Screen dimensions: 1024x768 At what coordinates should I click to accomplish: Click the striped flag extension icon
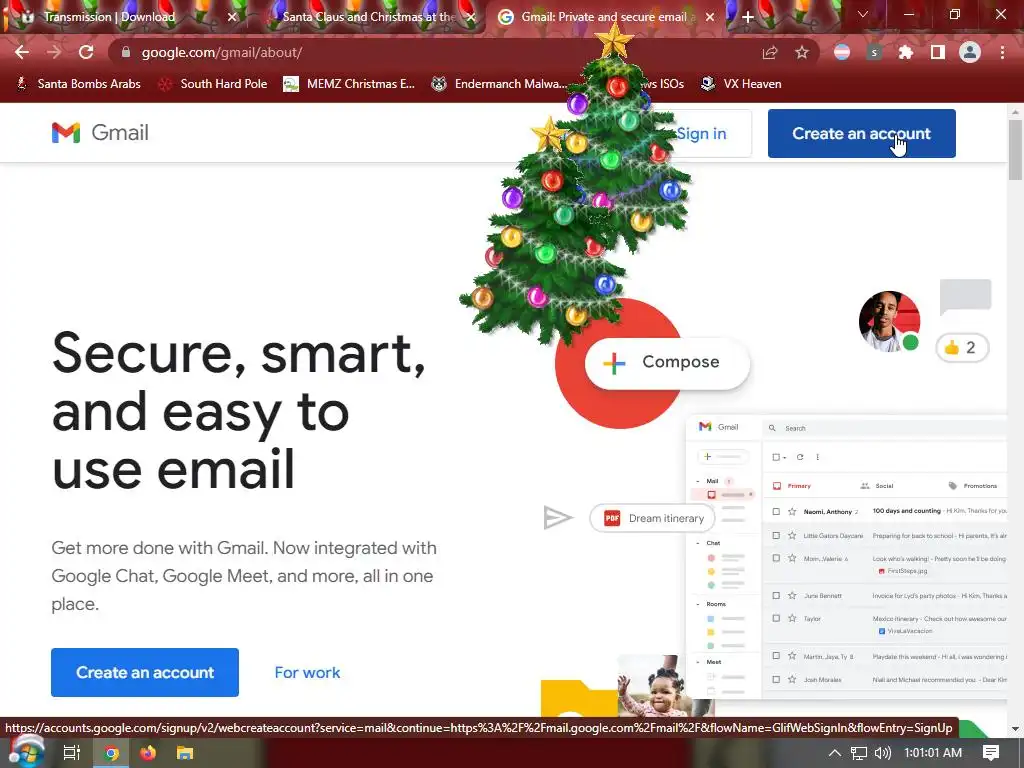[842, 52]
